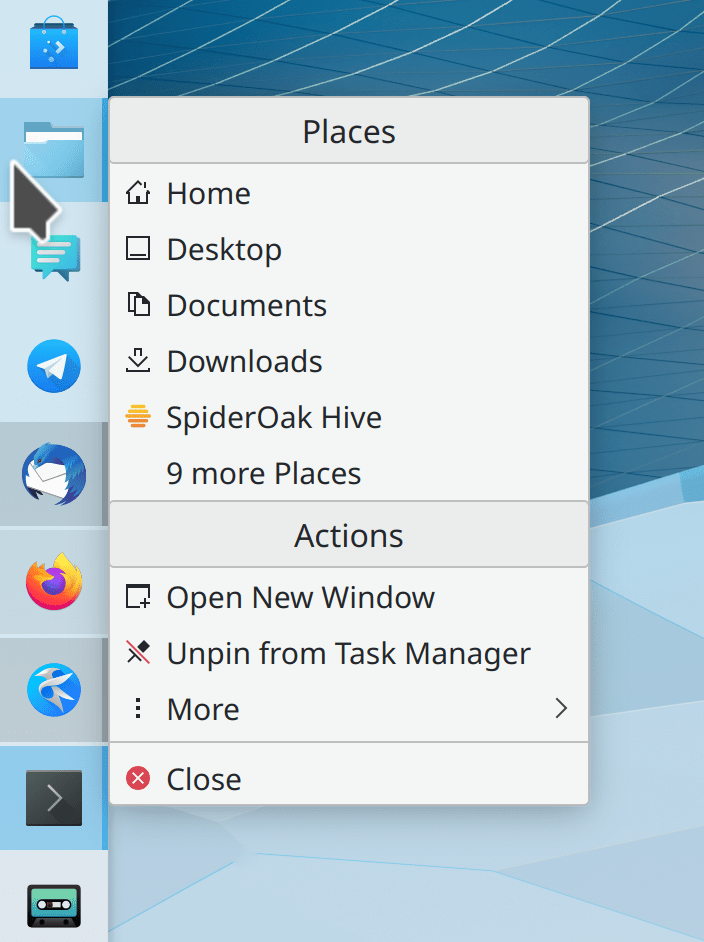Image resolution: width=704 pixels, height=942 pixels.
Task: Select Home in the Places list
Action: click(x=208, y=193)
